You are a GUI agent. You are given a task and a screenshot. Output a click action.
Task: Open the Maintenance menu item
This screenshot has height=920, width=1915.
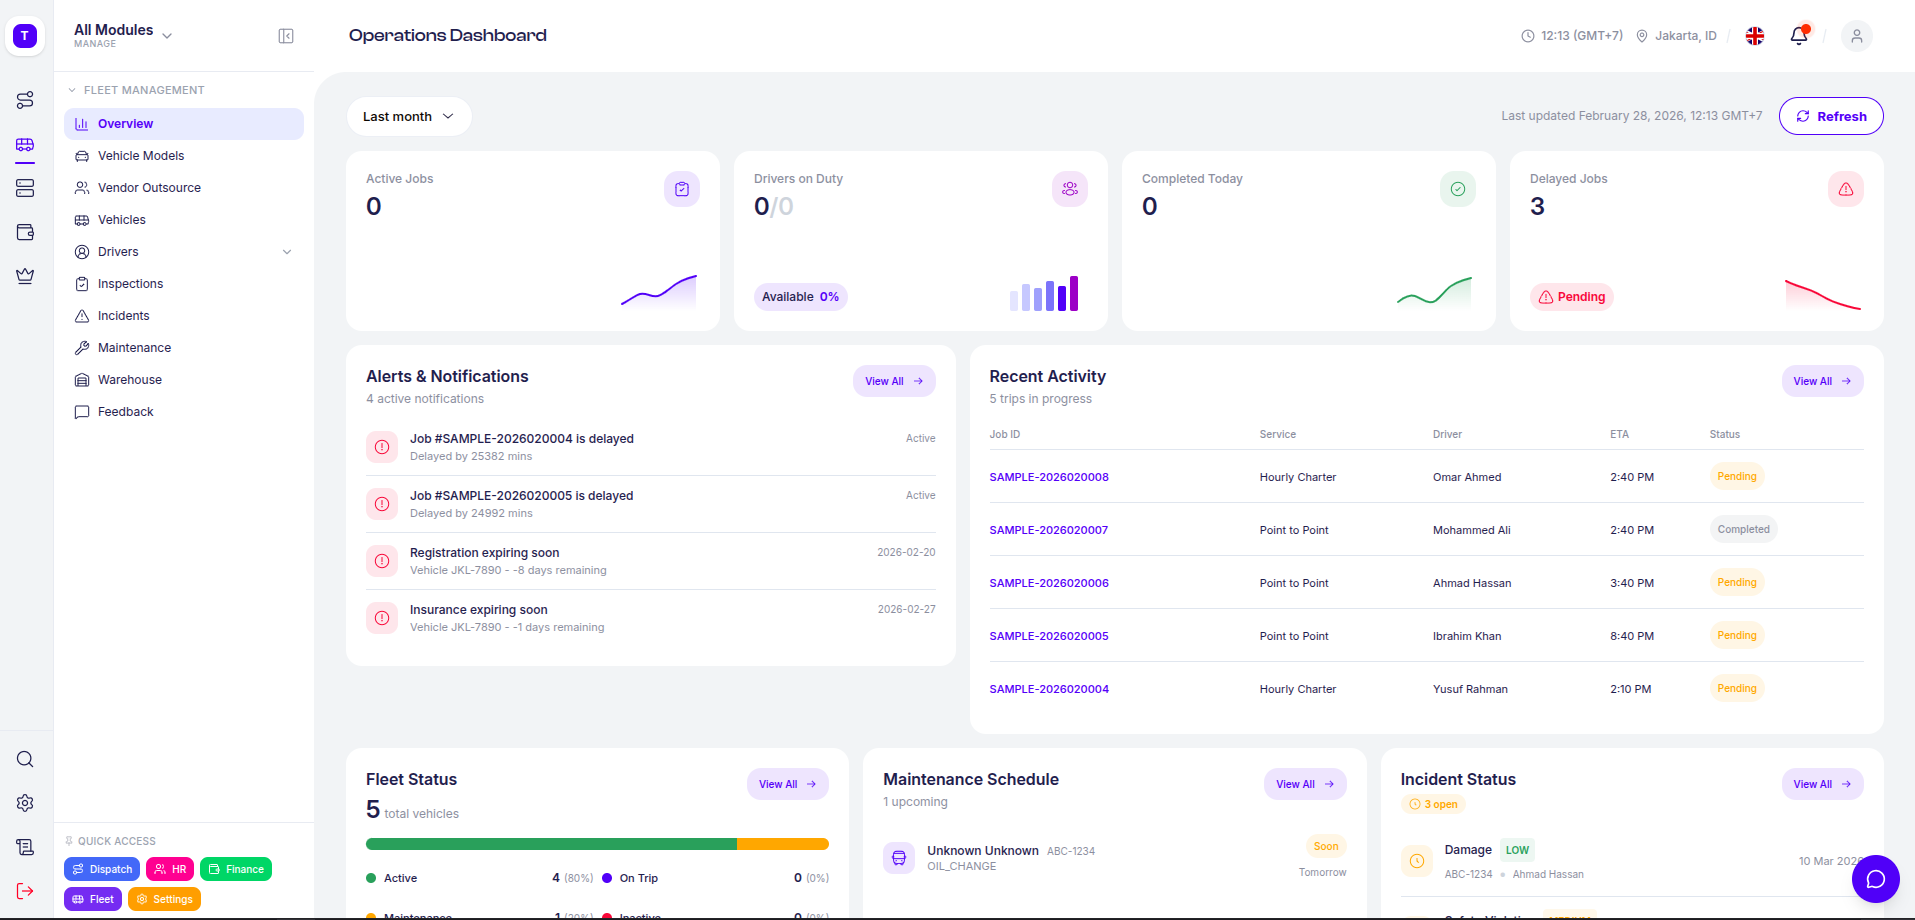click(x=134, y=348)
